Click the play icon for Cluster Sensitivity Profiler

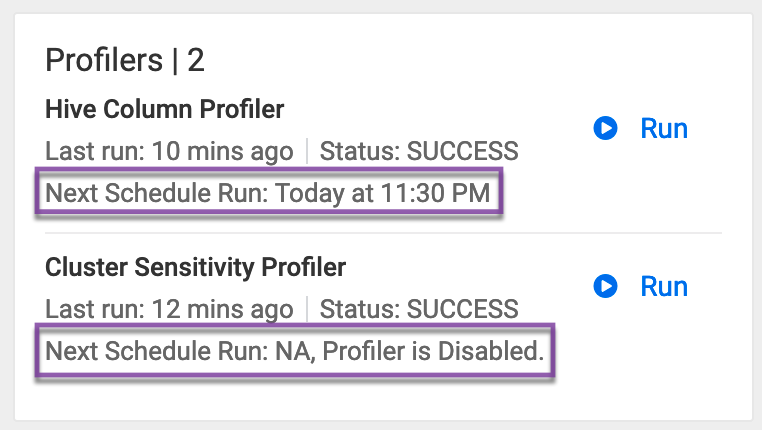[x=605, y=287]
